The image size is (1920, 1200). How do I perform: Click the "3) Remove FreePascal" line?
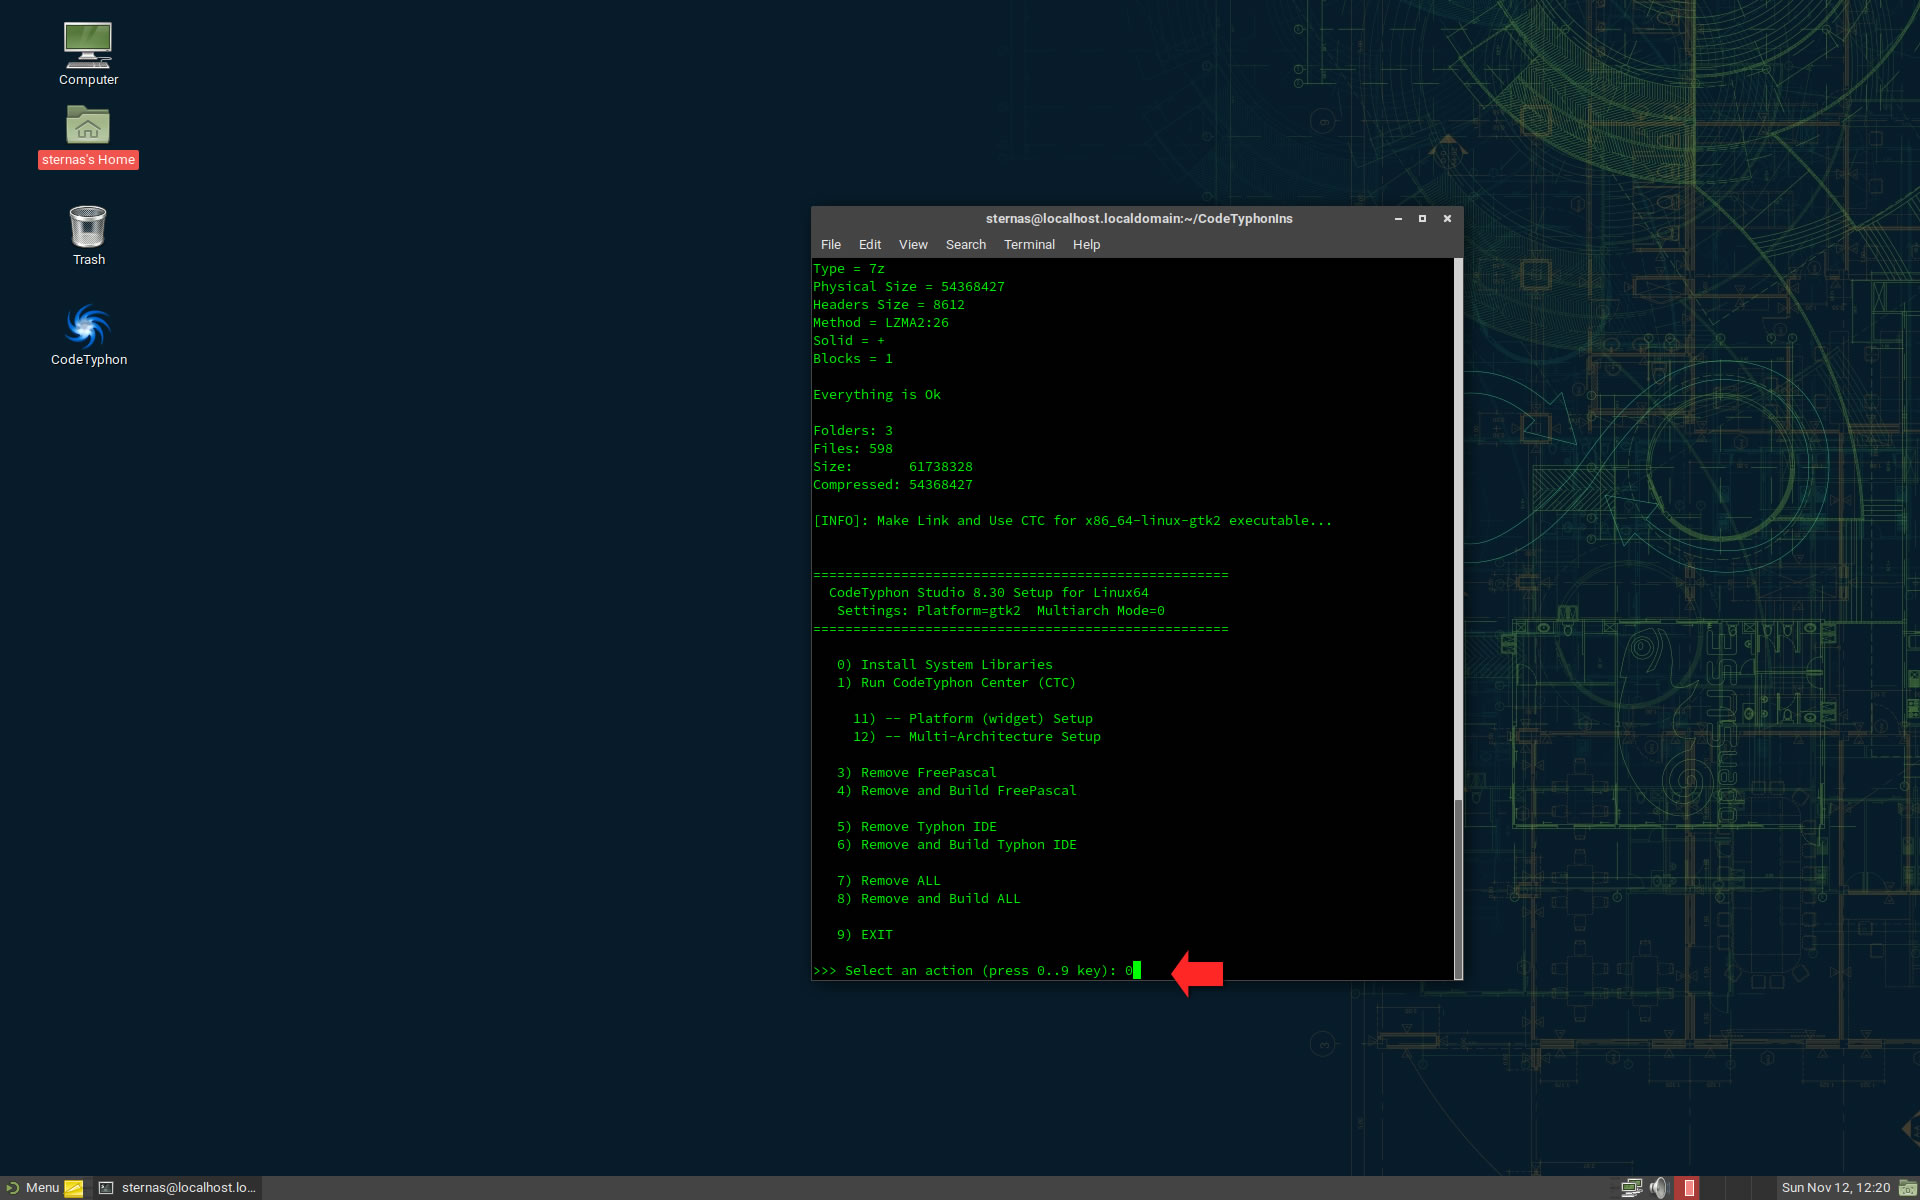[x=916, y=773]
